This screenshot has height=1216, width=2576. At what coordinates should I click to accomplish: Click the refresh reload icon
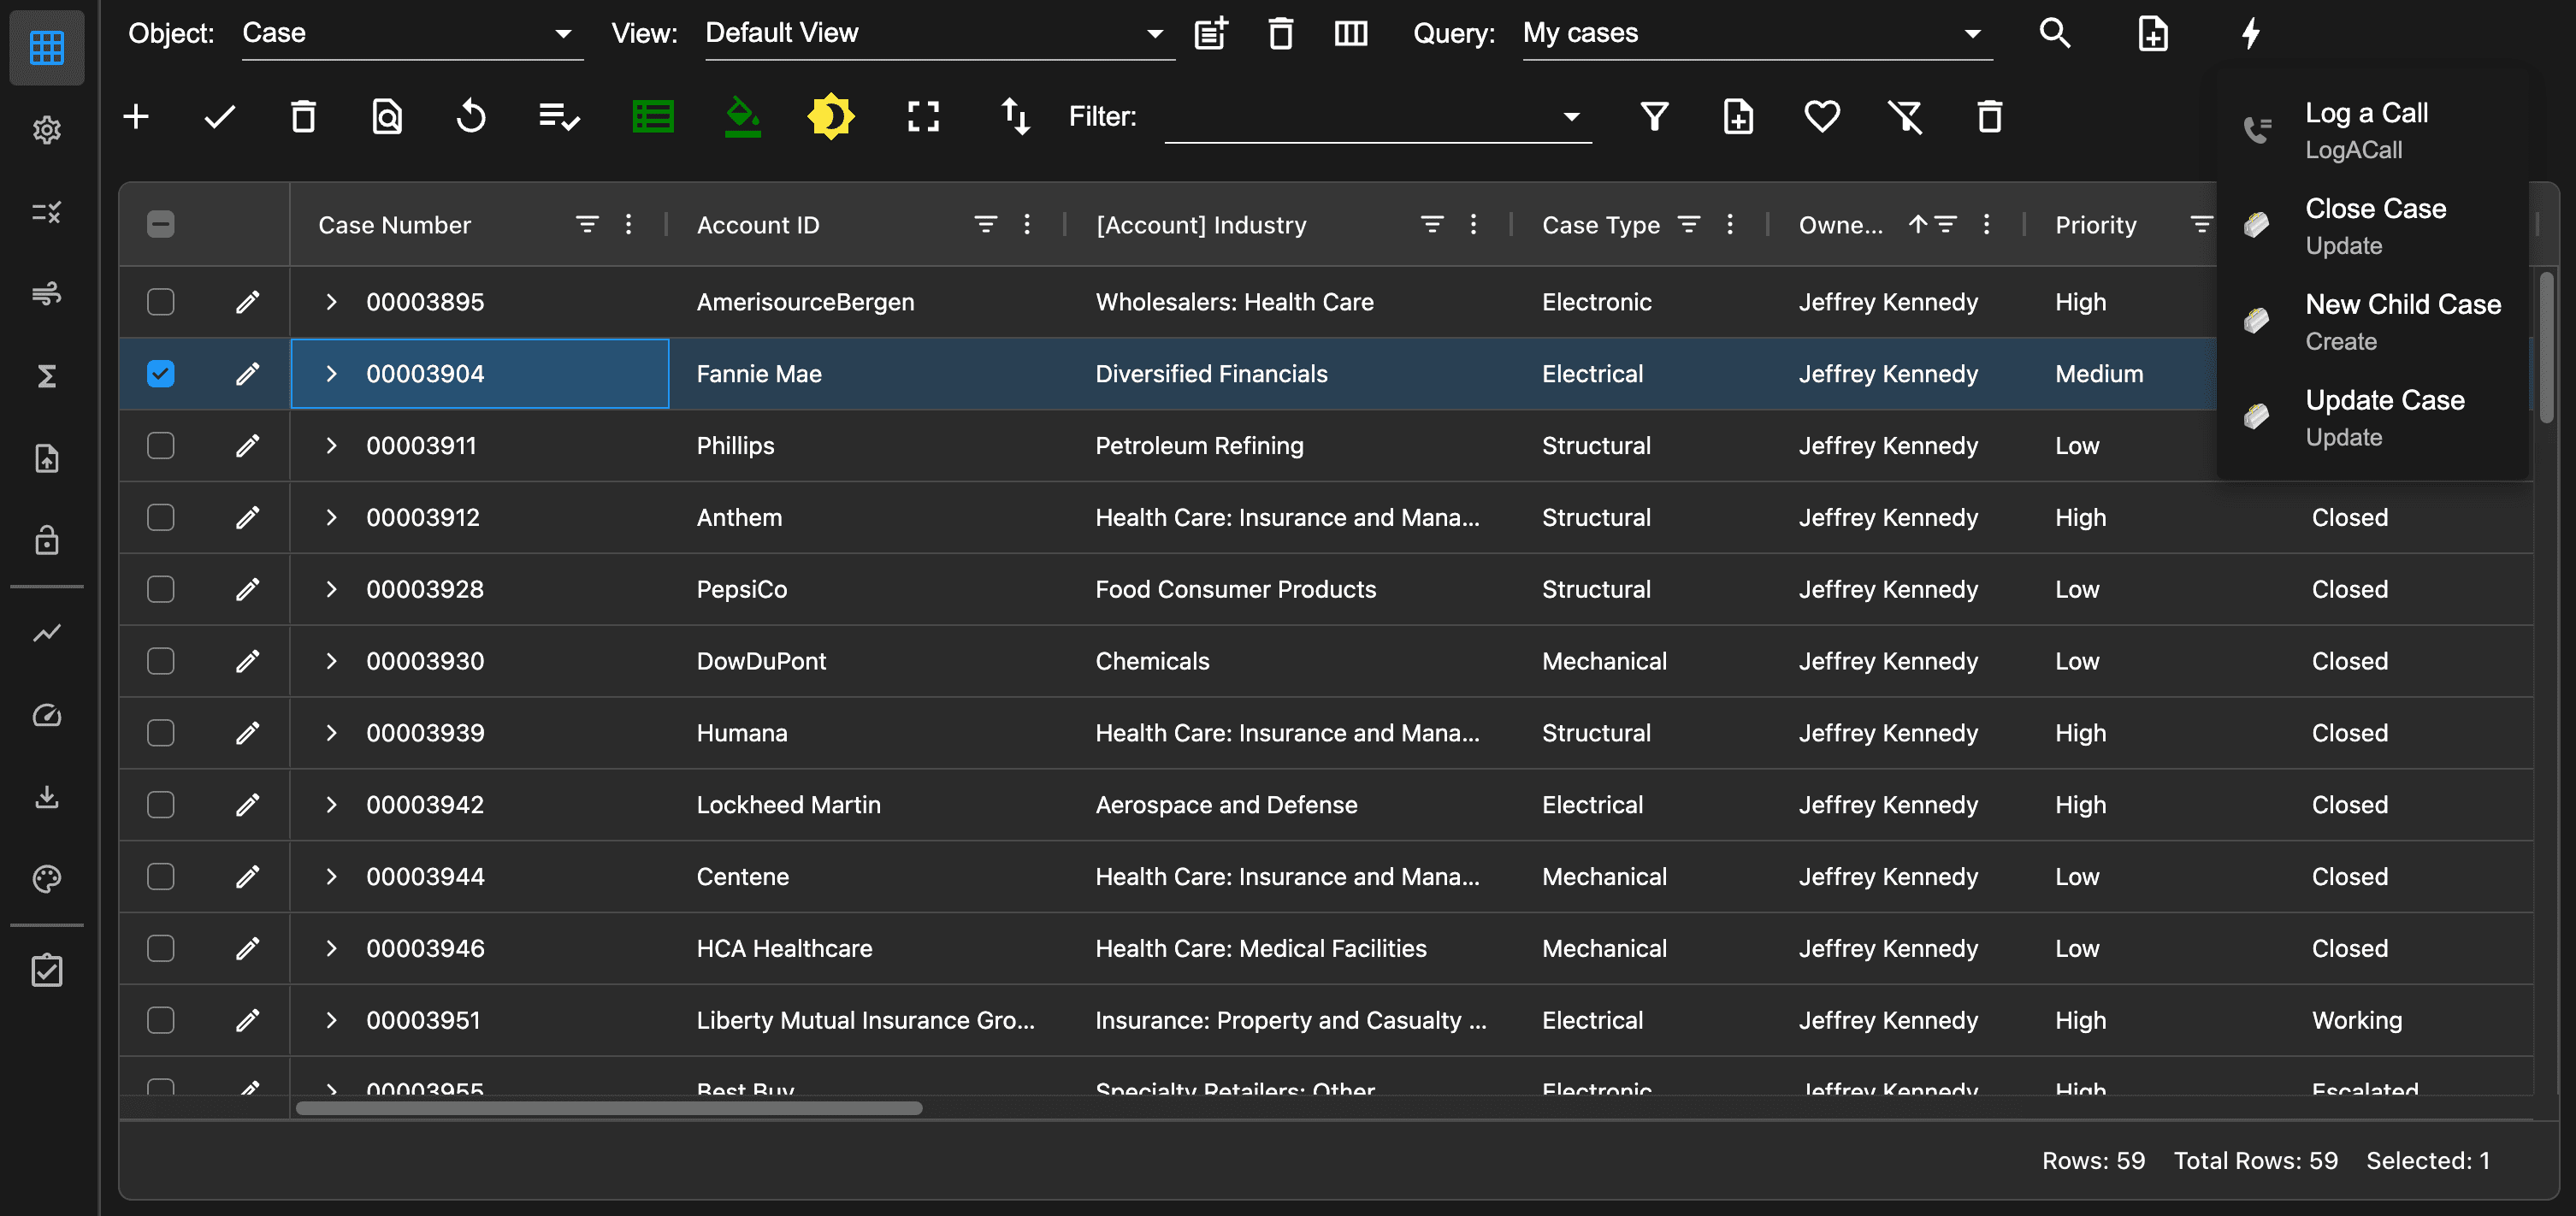[471, 116]
